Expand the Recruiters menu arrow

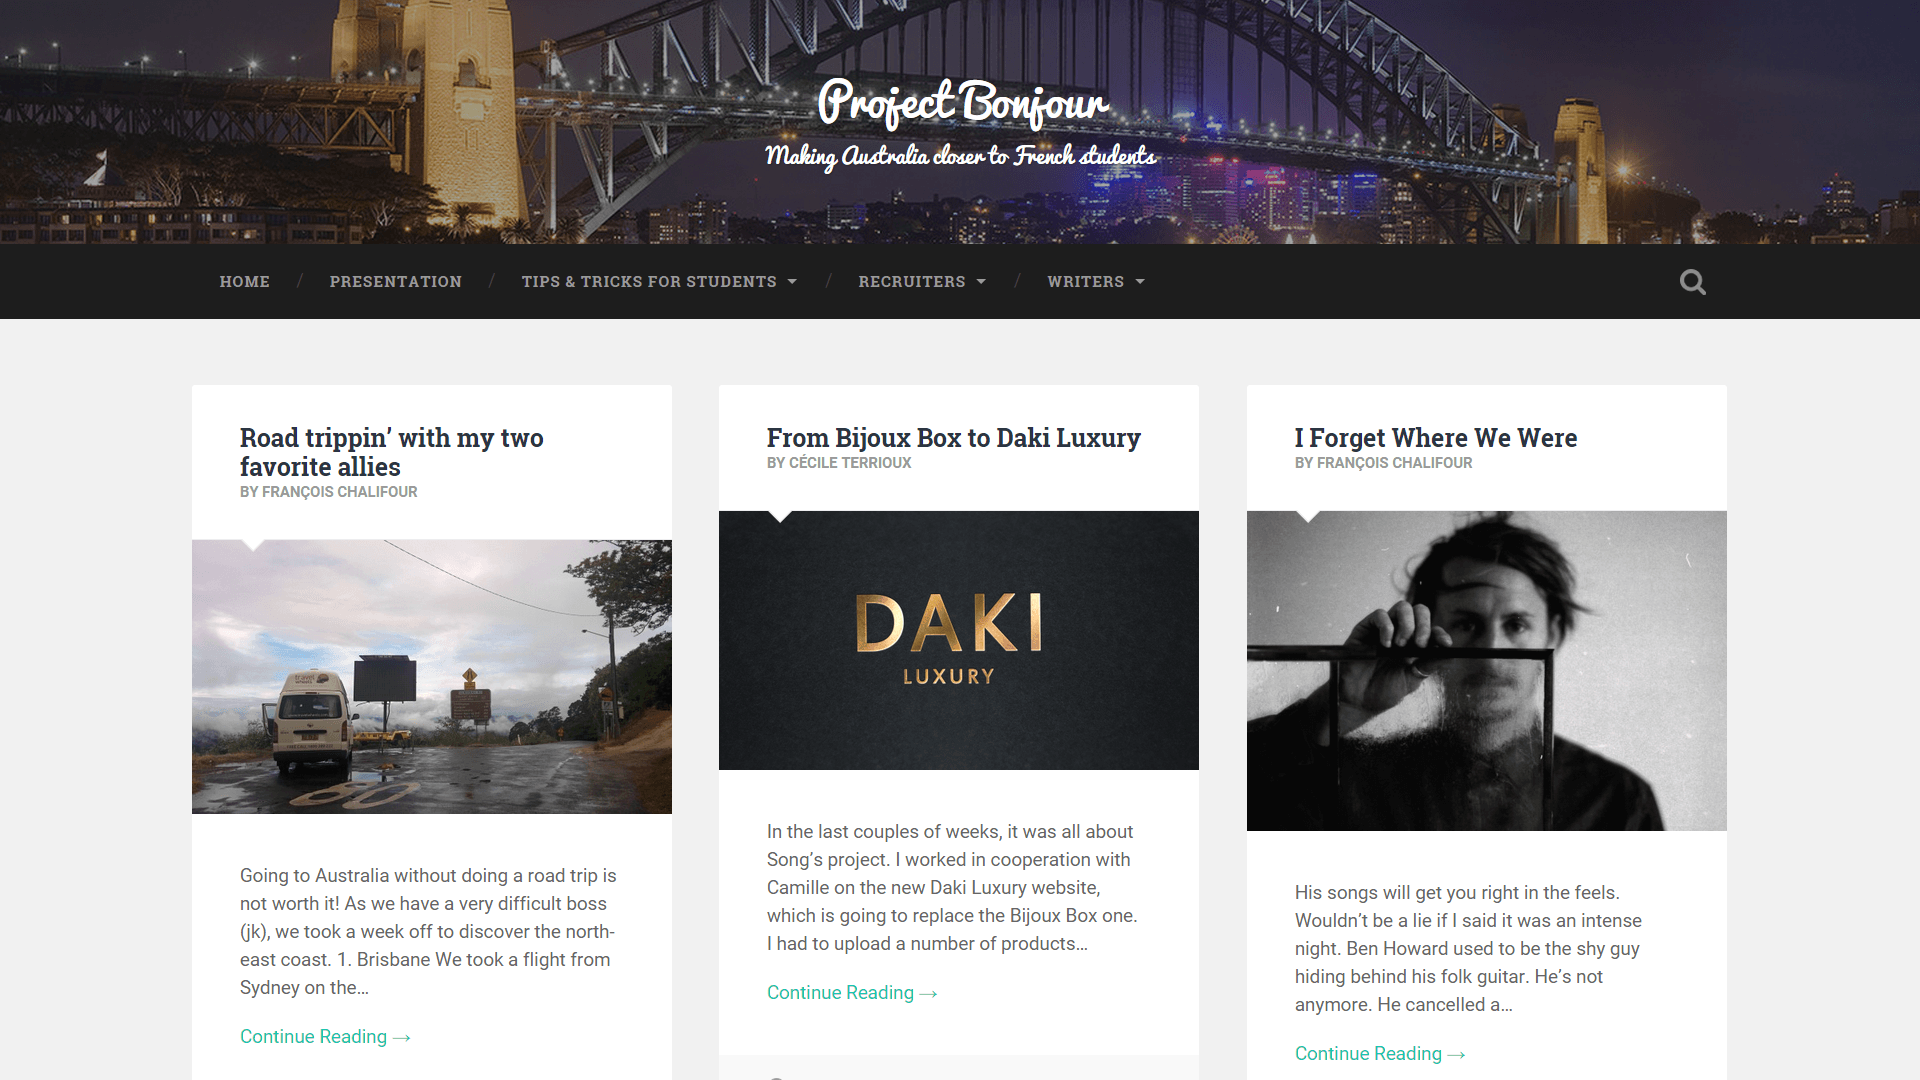[981, 282]
